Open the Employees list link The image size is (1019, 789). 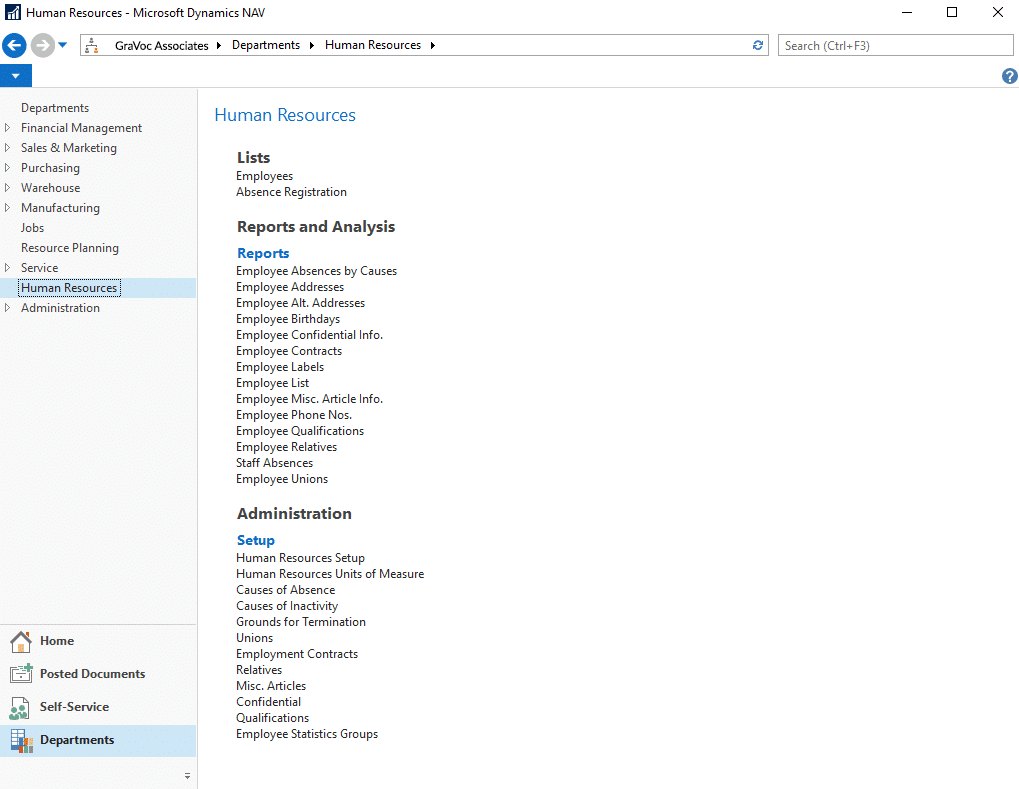click(x=264, y=176)
